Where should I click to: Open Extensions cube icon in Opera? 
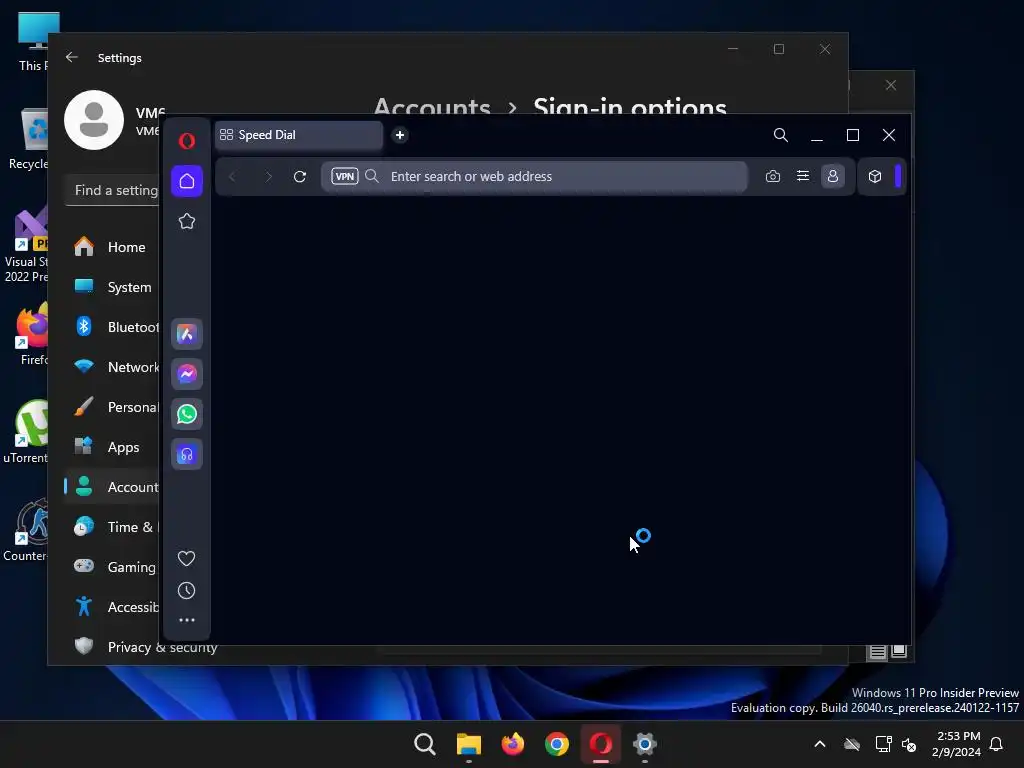[x=875, y=176]
